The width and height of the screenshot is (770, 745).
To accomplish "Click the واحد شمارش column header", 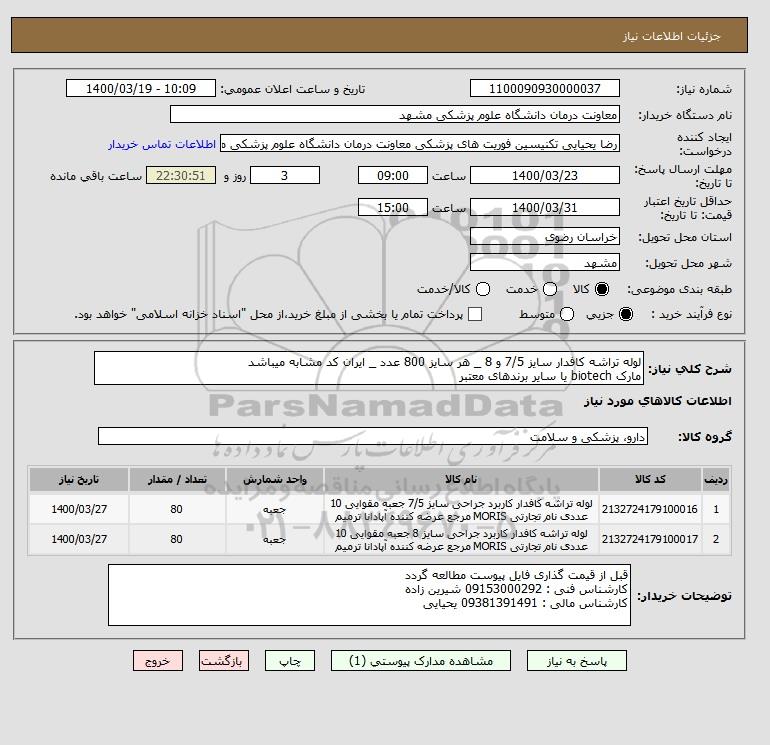I will [275, 479].
